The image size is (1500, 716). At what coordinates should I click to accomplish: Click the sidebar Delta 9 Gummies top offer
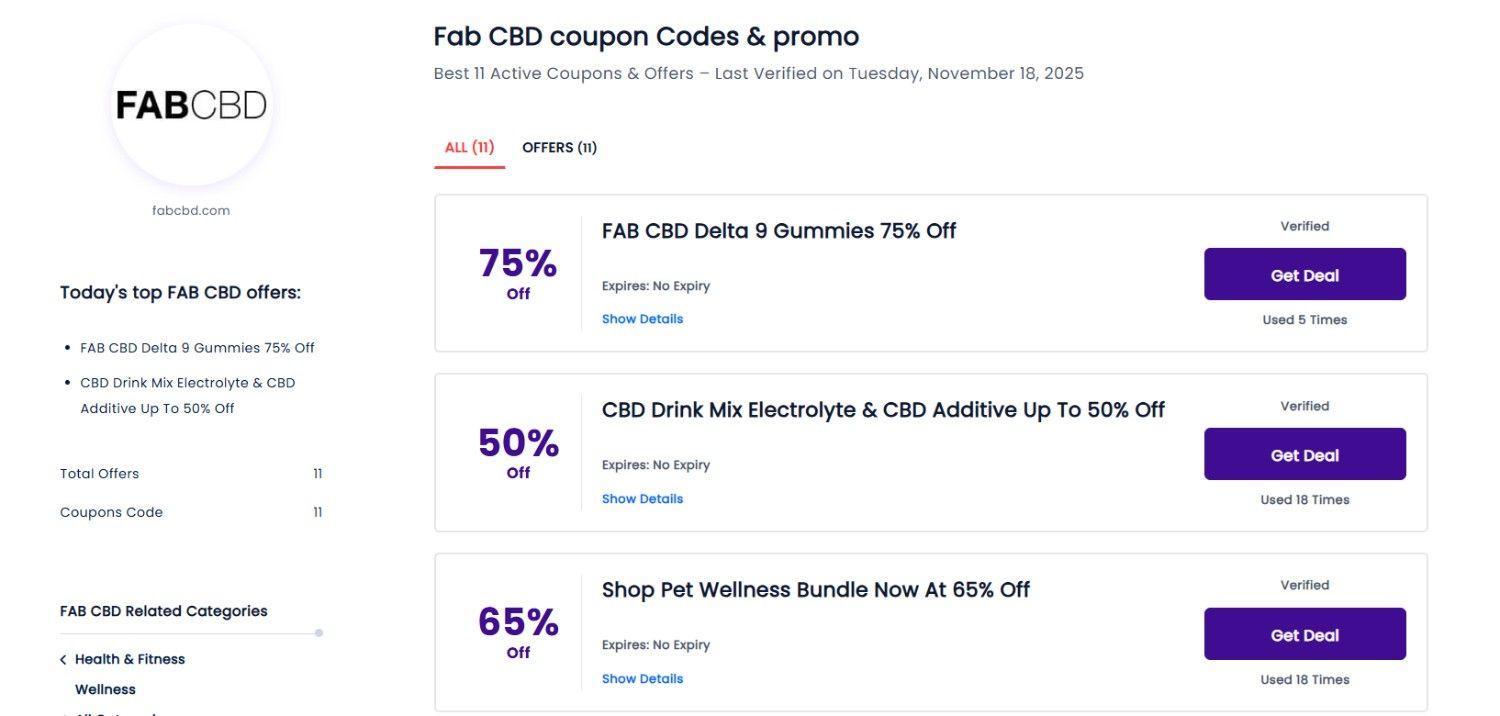(x=197, y=348)
